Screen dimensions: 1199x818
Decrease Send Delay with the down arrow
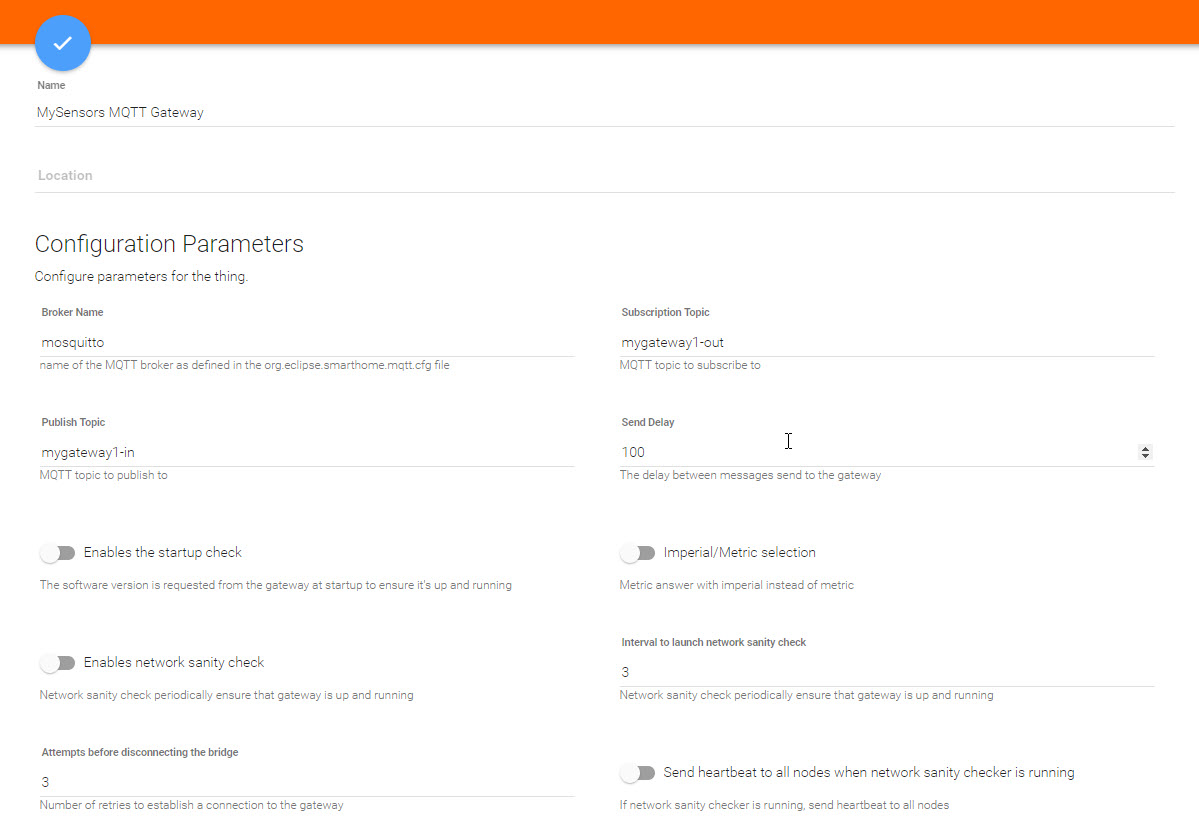(x=1145, y=456)
